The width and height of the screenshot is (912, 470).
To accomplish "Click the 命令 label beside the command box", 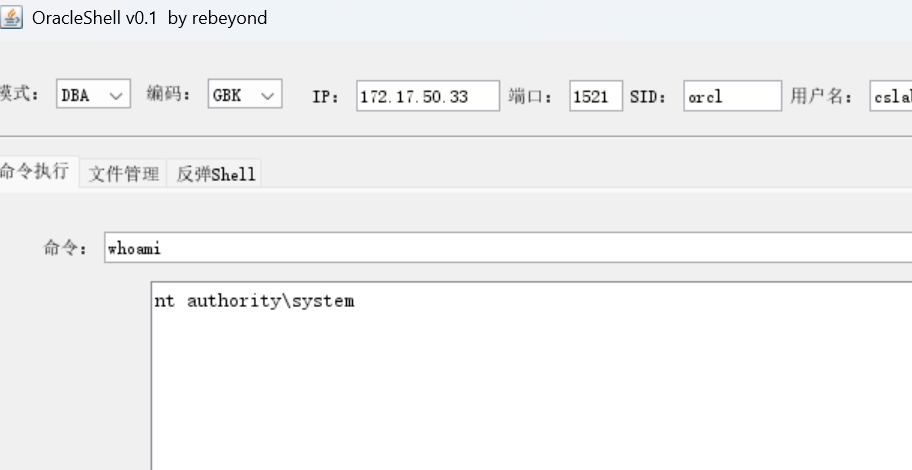I will coord(65,248).
